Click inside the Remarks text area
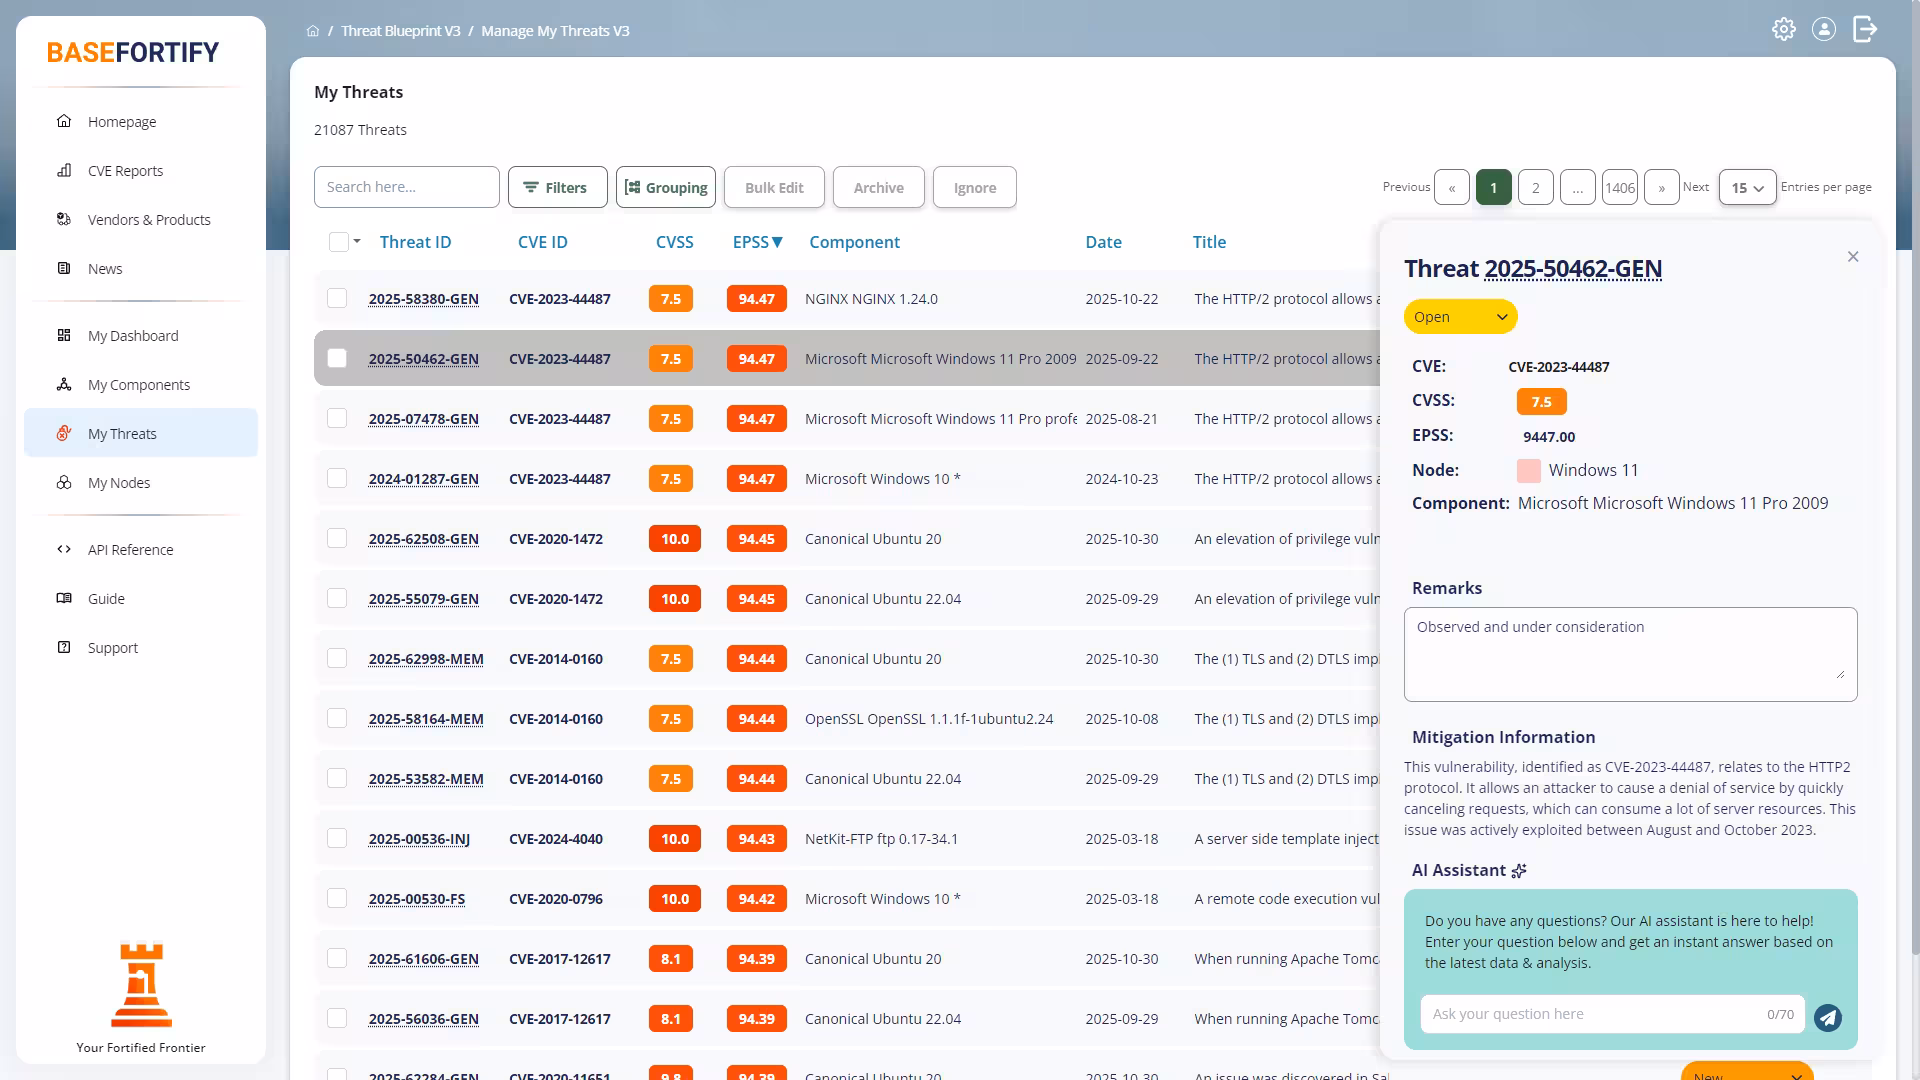This screenshot has height=1080, width=1920. click(1628, 653)
